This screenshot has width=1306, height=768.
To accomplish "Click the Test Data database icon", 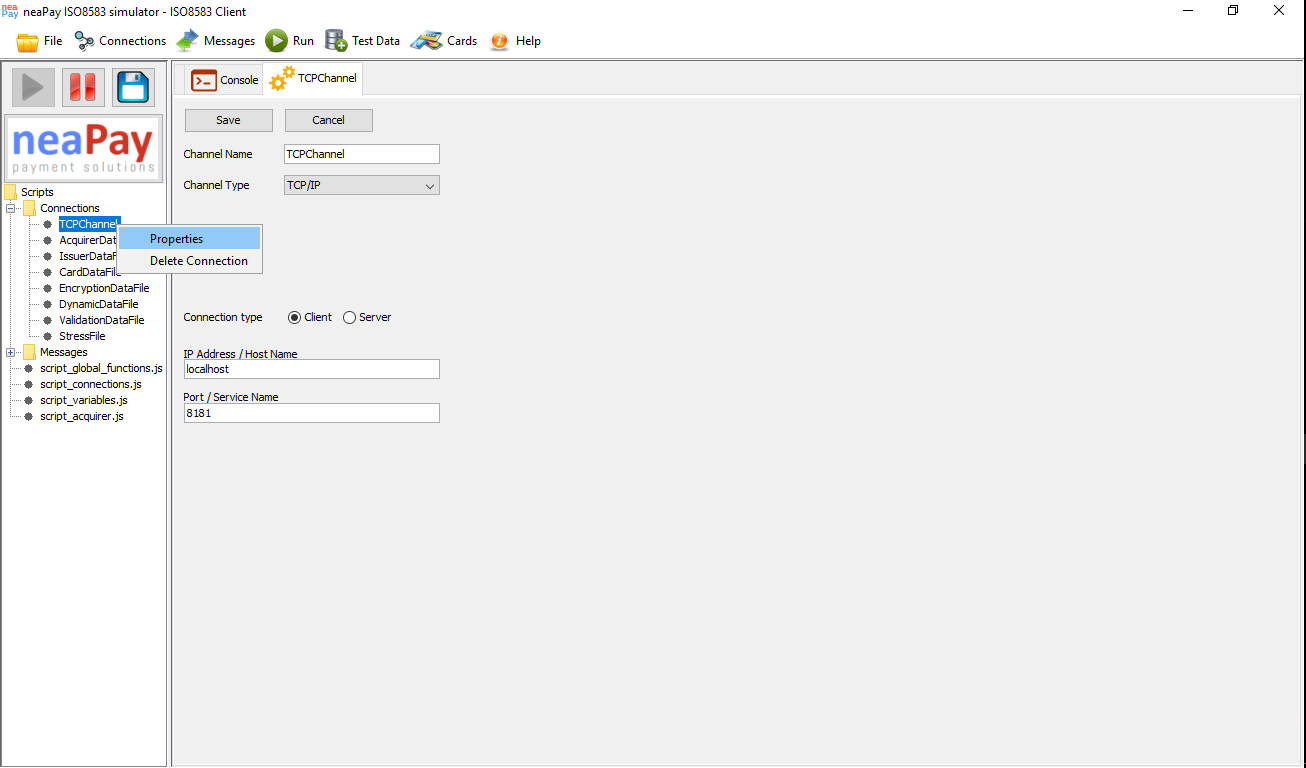I will coord(335,41).
